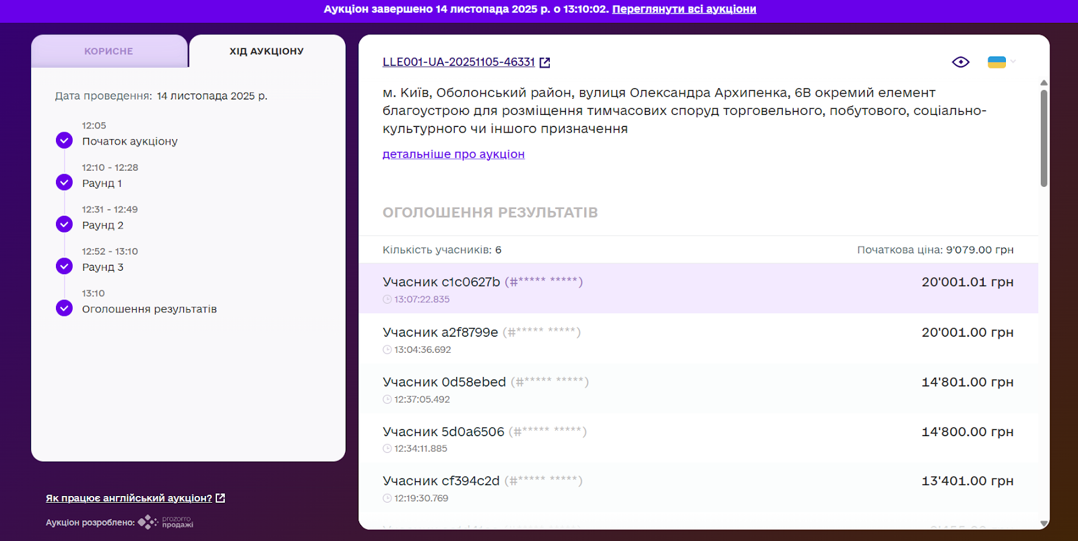Select the Учасник a2f8799e bid row
The width and height of the screenshot is (1078, 541).
pyautogui.click(x=698, y=339)
